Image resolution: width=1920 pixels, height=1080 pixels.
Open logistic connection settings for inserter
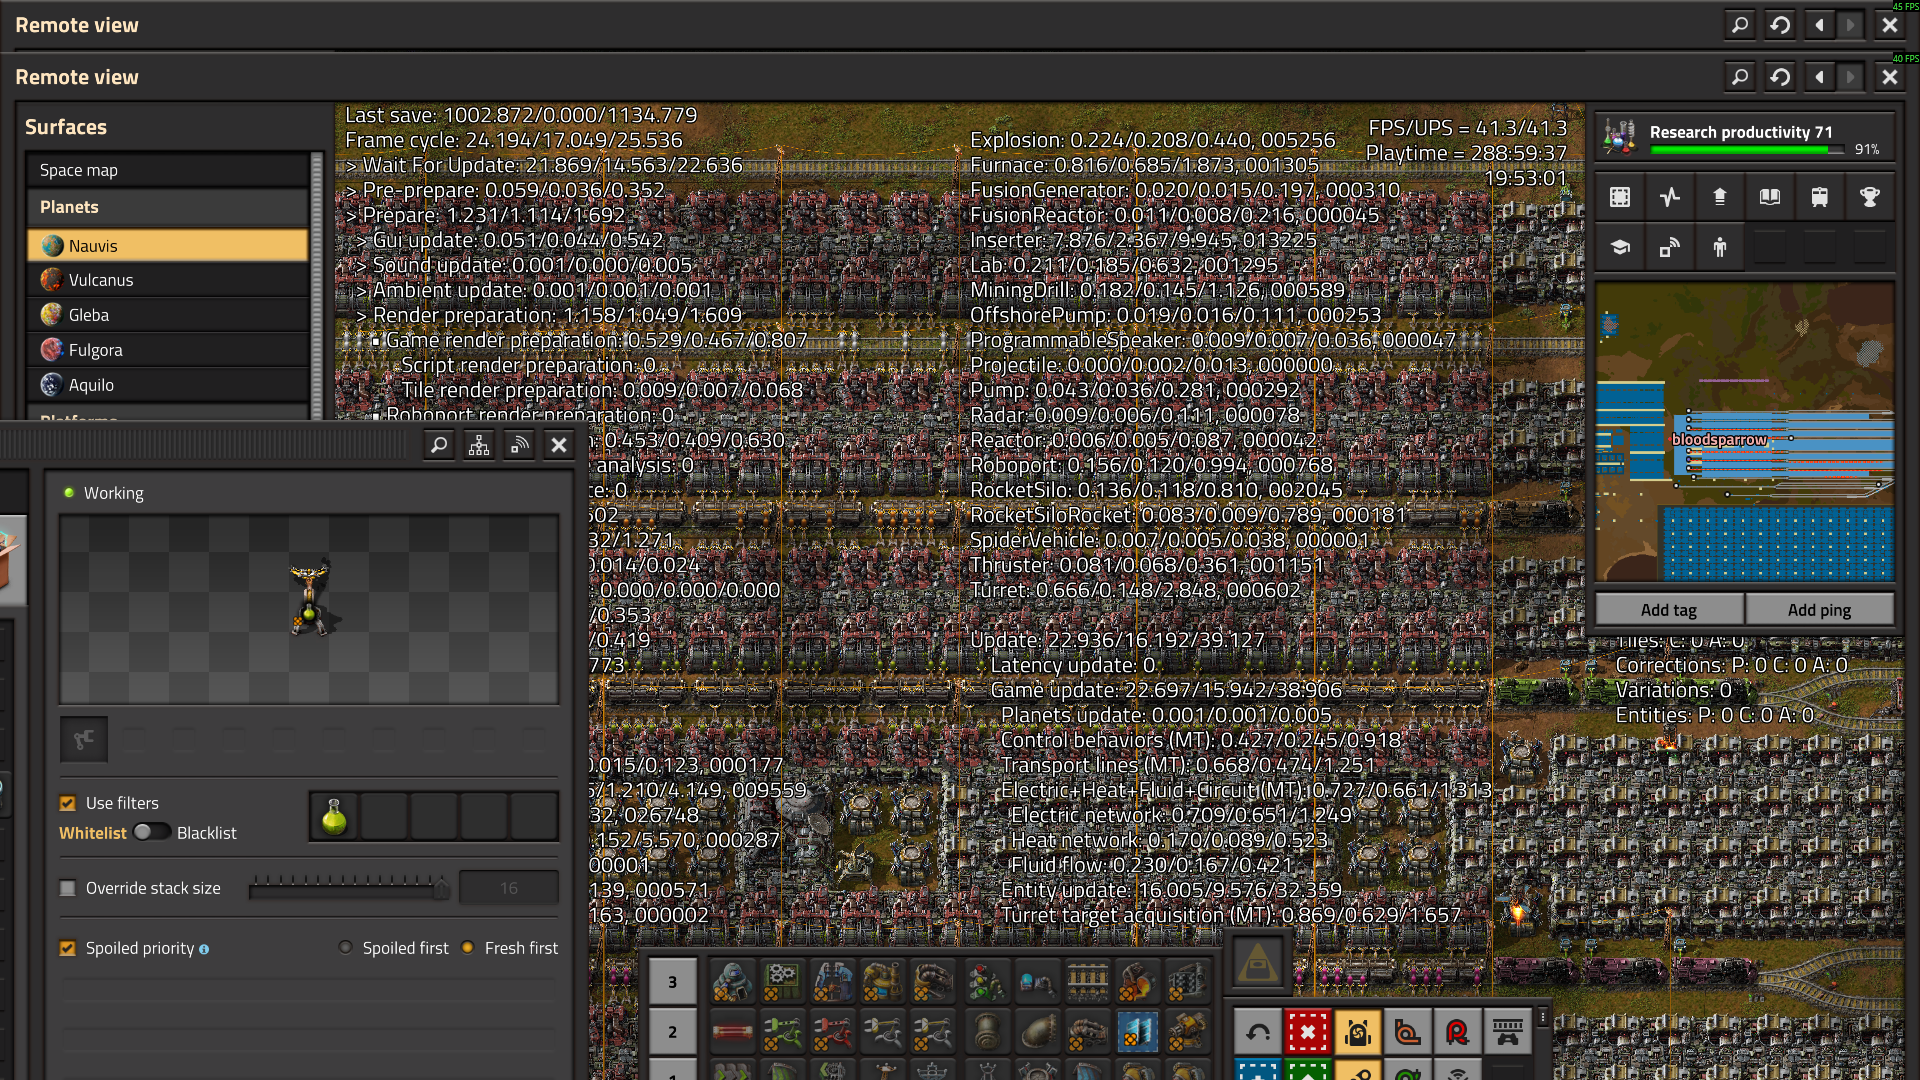click(519, 445)
